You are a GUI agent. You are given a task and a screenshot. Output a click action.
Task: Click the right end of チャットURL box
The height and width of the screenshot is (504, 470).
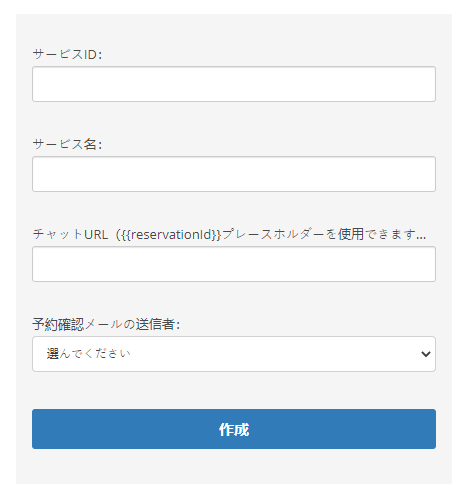click(428, 264)
